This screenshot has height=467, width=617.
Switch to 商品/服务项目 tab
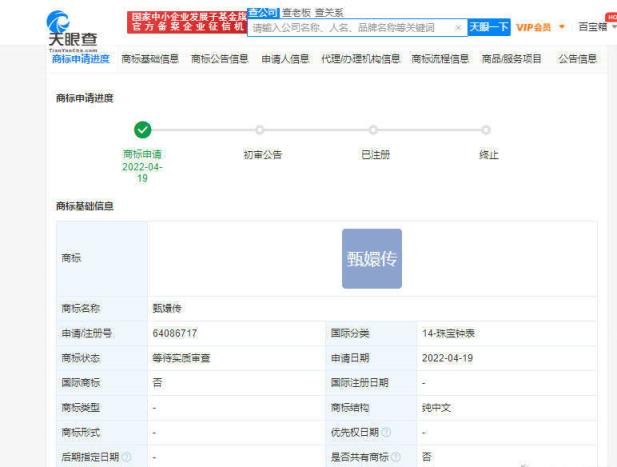coord(512,59)
